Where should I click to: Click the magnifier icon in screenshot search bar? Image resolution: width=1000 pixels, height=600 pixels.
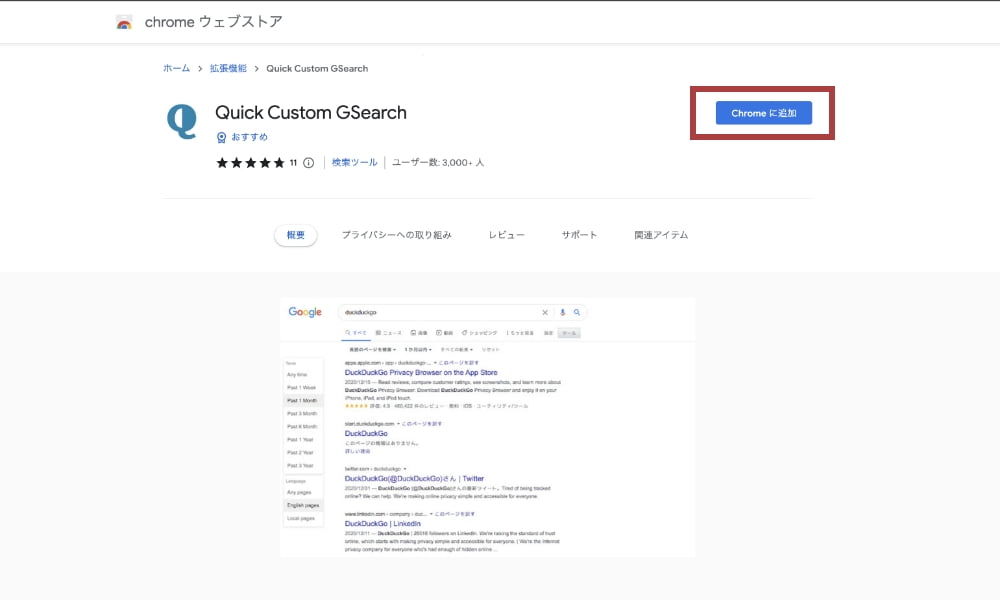click(x=577, y=312)
